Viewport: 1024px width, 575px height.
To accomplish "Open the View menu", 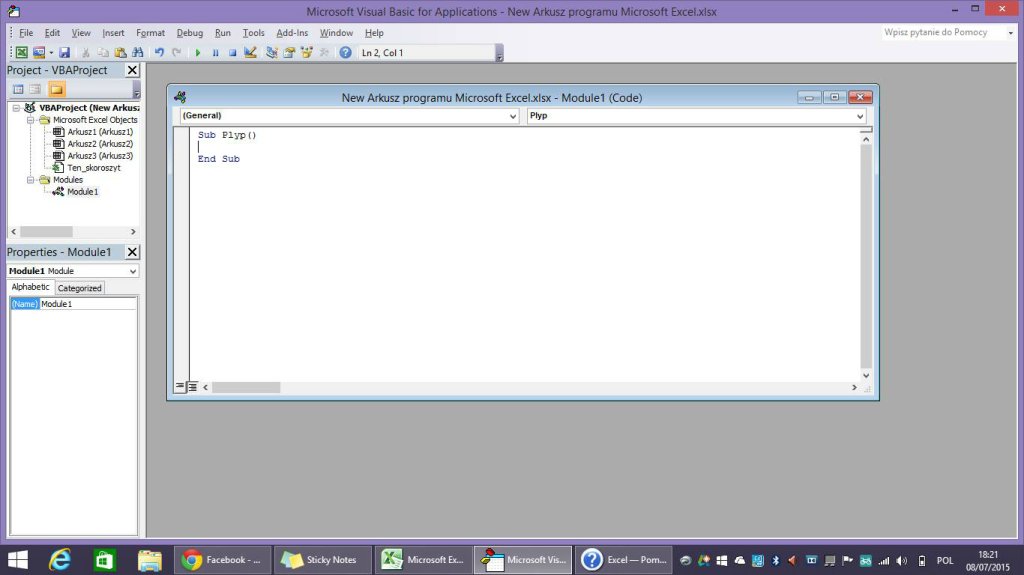I will click(81, 33).
